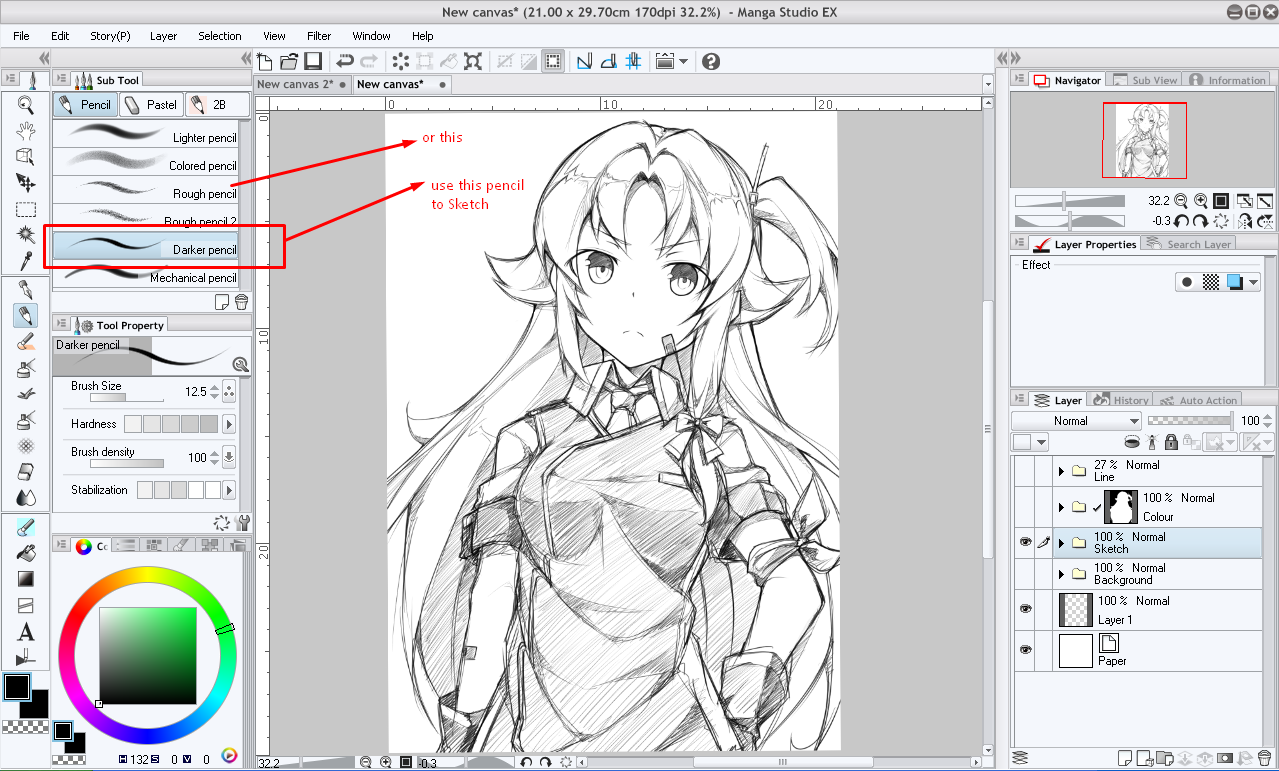Open the Navigator panel via its tab icon
The height and width of the screenshot is (771, 1279).
click(x=1040, y=79)
